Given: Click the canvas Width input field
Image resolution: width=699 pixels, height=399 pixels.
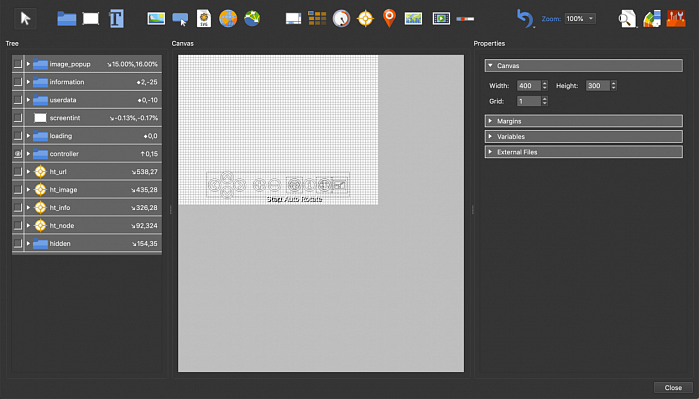Looking at the screenshot, I should 529,86.
